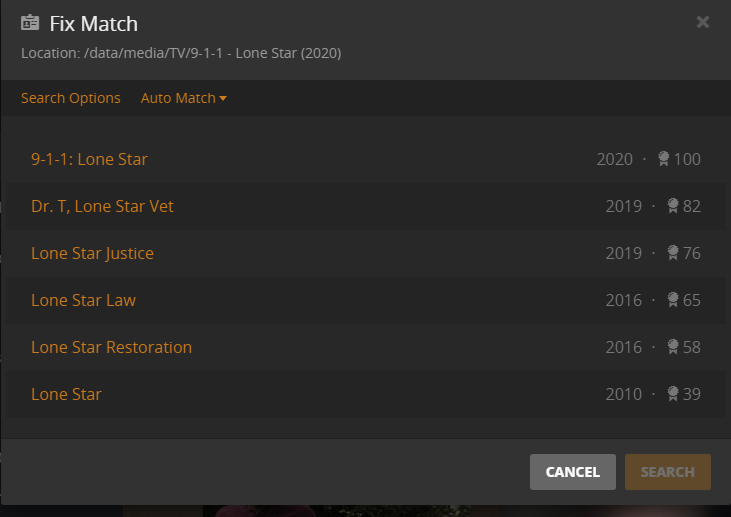Click the score badge icon beside 76
731x517 pixels.
pyautogui.click(x=673, y=253)
